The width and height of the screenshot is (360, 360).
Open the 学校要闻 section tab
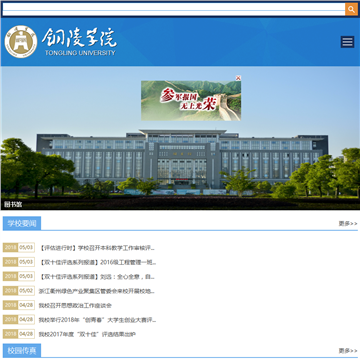click(22, 223)
